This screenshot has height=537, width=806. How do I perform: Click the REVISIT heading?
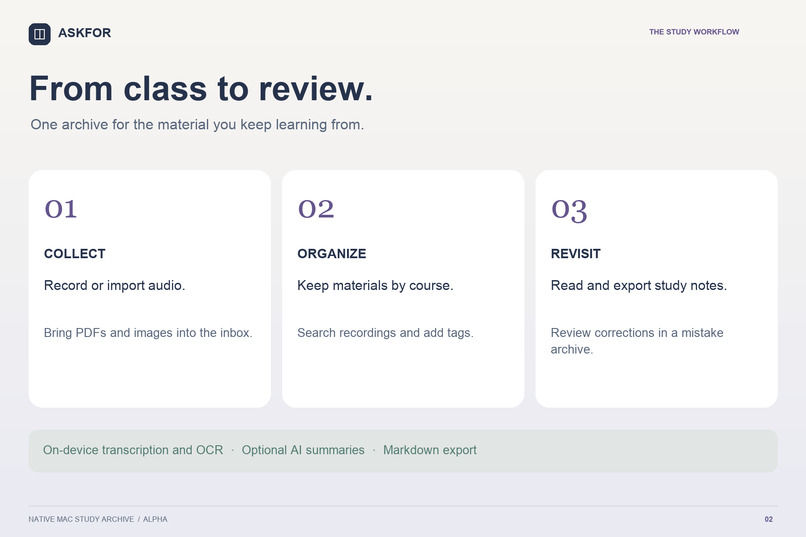pos(576,254)
